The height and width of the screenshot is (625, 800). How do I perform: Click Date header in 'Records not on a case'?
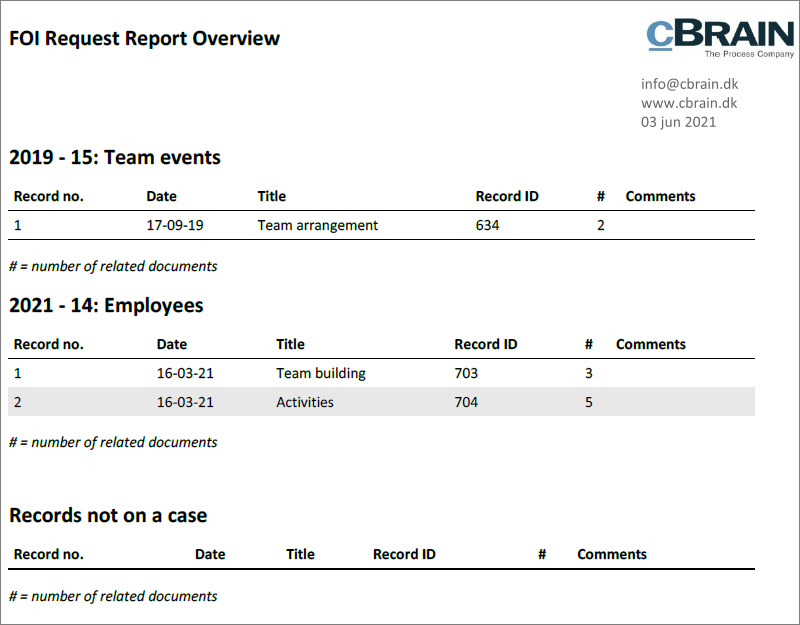pyautogui.click(x=210, y=555)
